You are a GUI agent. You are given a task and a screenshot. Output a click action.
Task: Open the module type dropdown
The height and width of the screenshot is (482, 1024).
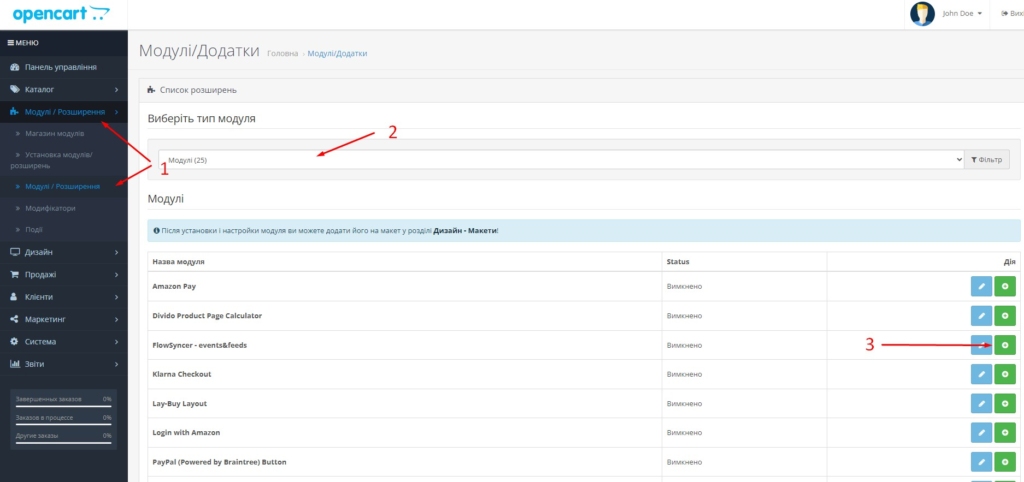tap(560, 160)
